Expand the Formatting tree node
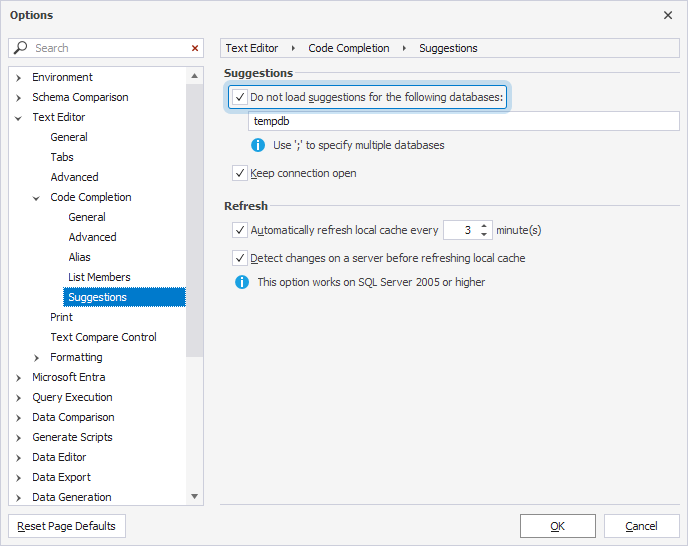The image size is (688, 546). pyautogui.click(x=37, y=357)
